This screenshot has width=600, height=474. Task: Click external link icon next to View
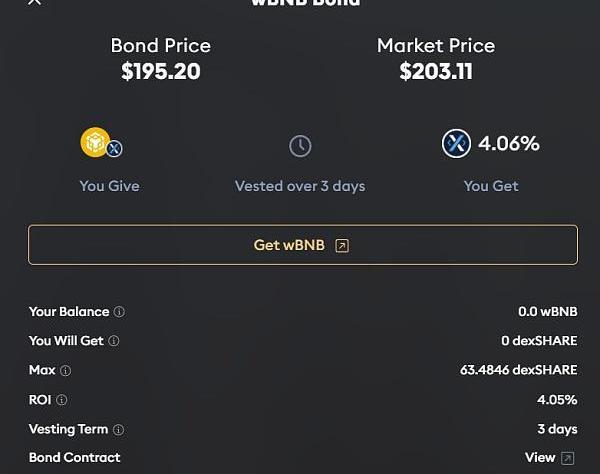(567, 458)
